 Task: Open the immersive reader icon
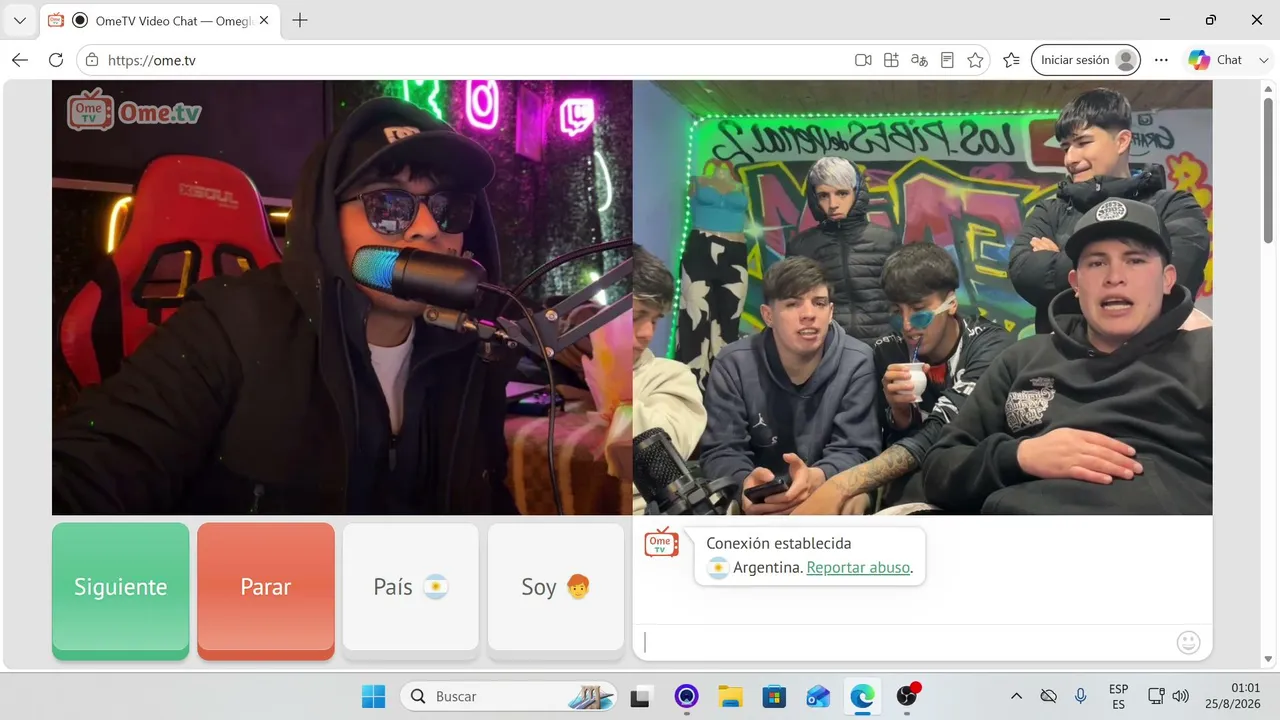pyautogui.click(x=947, y=60)
